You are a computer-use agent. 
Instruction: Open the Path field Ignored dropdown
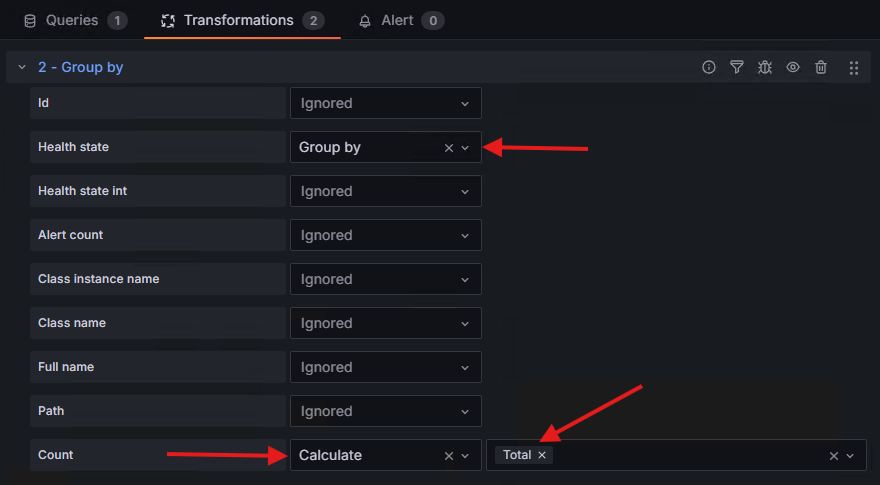[385, 411]
